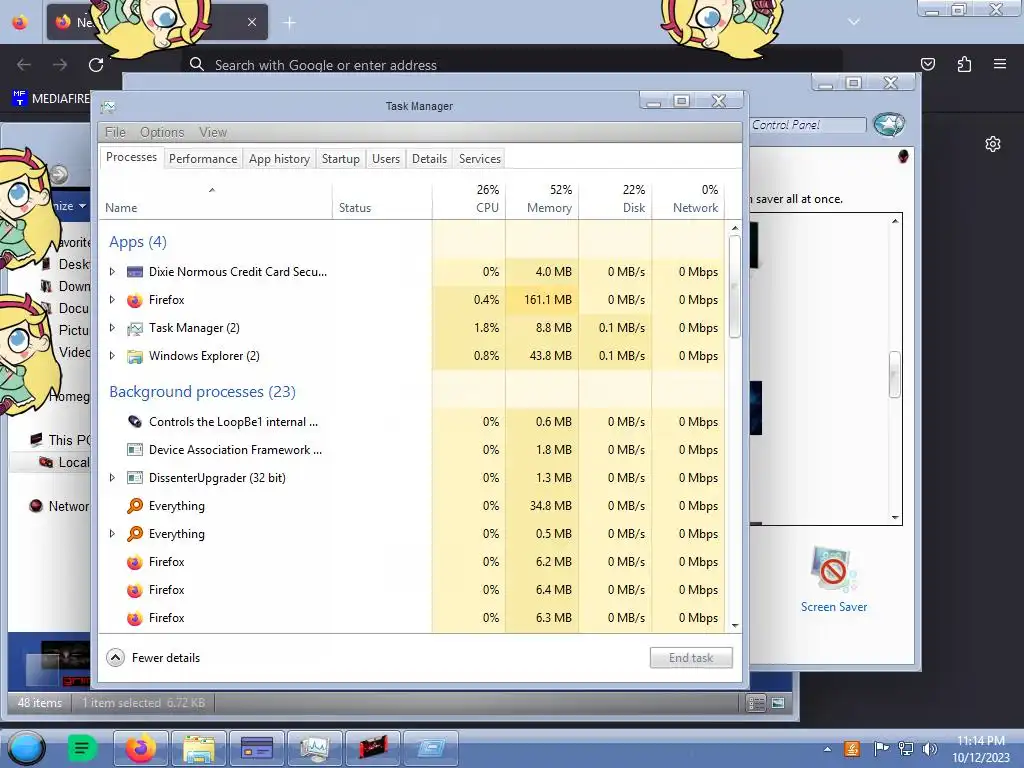Open the MEDIAFIRE bookmark
Image resolution: width=1024 pixels, height=768 pixels.
(x=51, y=99)
